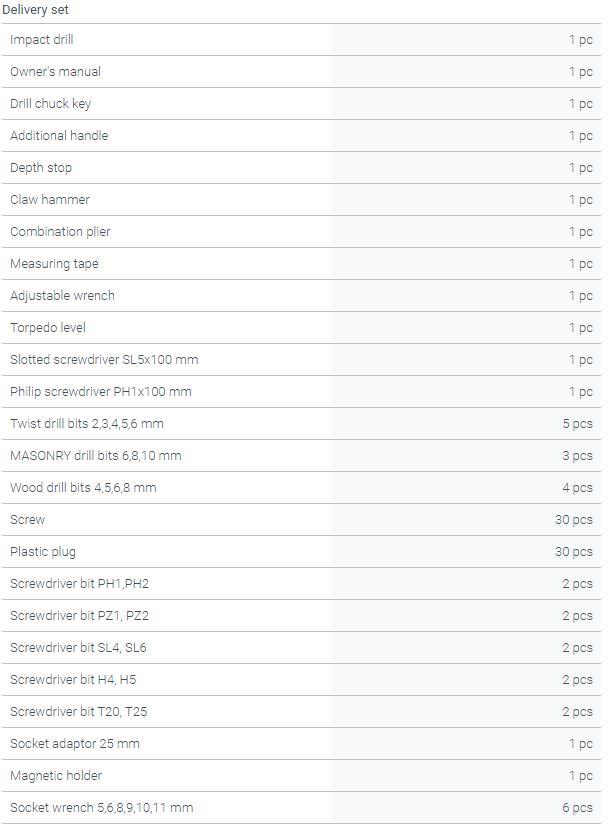Click the "Claw hammer" item

(x=50, y=200)
